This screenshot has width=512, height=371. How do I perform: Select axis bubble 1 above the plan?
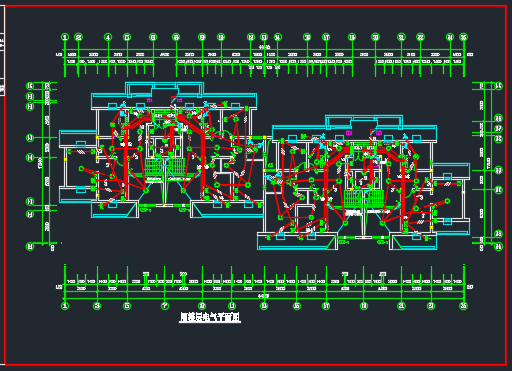click(x=65, y=37)
